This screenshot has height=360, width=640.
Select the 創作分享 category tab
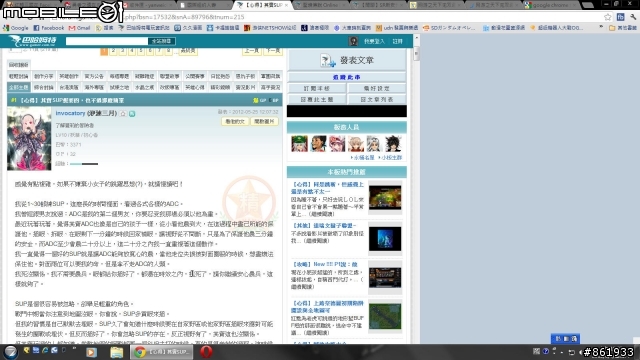pos(44,76)
